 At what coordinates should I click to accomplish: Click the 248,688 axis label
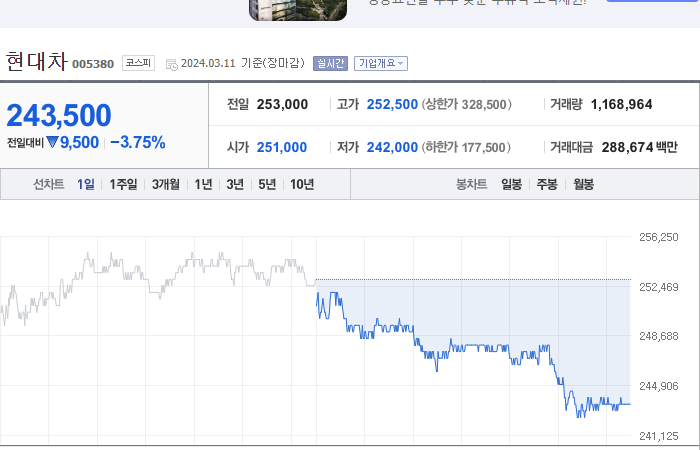pyautogui.click(x=658, y=336)
